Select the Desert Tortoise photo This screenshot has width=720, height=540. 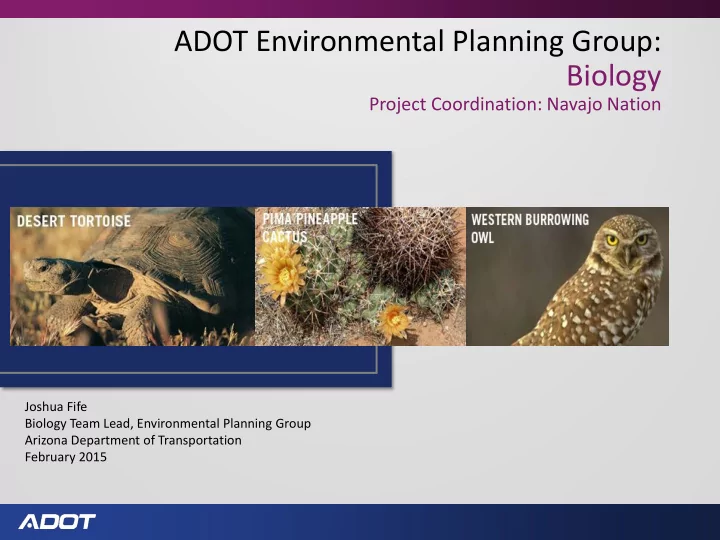(x=132, y=276)
